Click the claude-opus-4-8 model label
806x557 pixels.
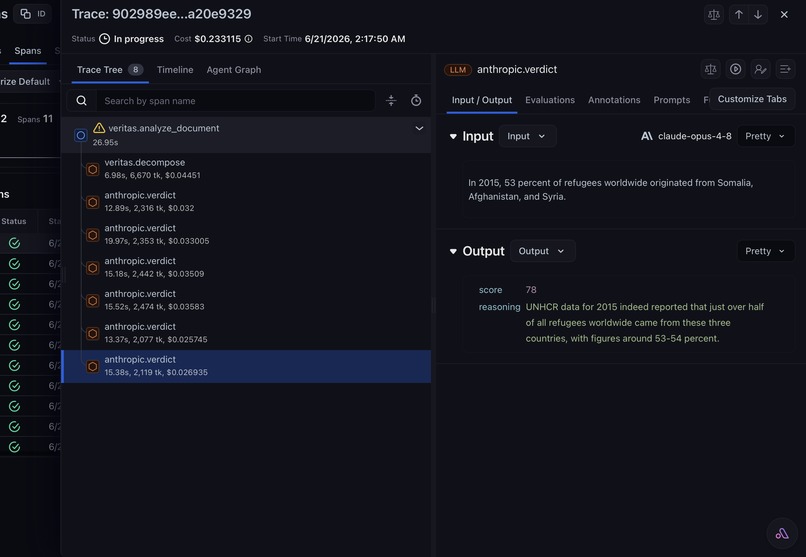tap(694, 136)
